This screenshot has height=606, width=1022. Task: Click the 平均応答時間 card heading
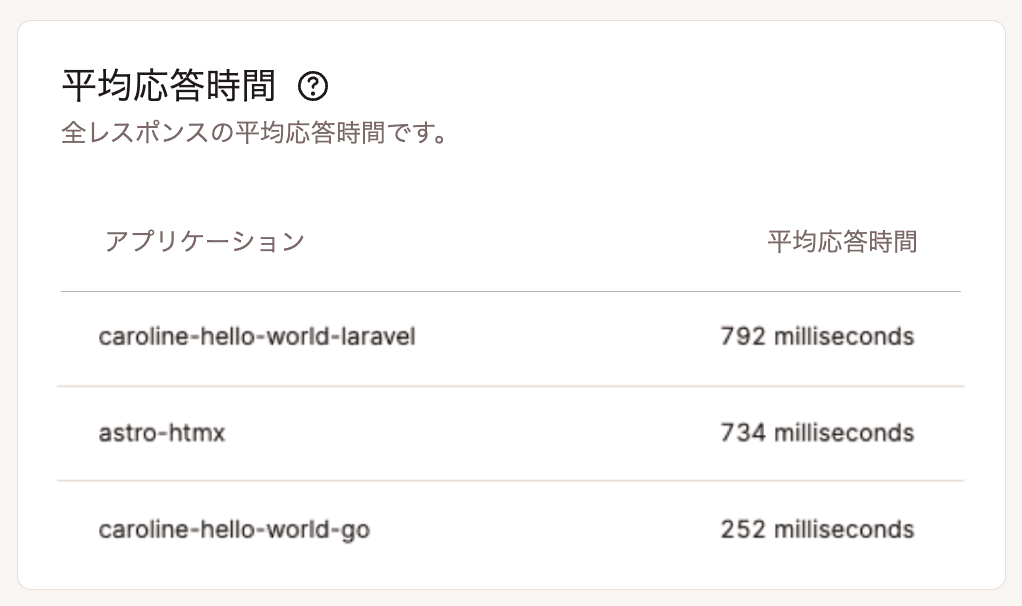coord(169,86)
